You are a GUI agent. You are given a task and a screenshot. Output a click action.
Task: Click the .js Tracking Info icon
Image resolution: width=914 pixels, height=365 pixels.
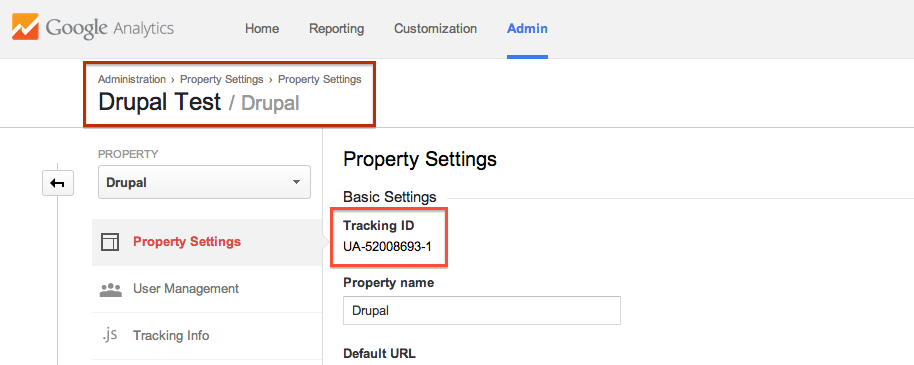(110, 335)
